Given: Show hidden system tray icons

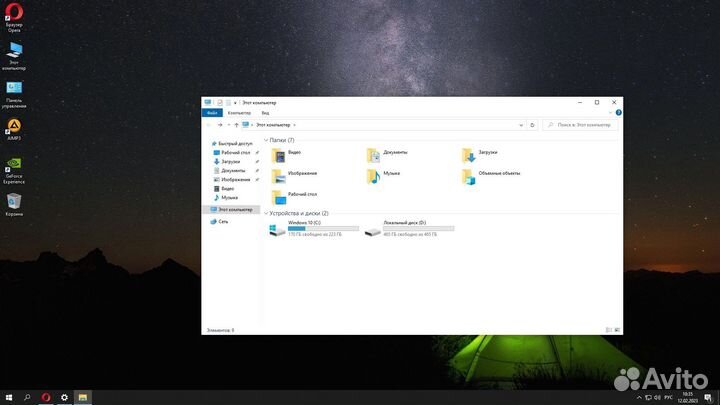Looking at the screenshot, I should point(639,398).
